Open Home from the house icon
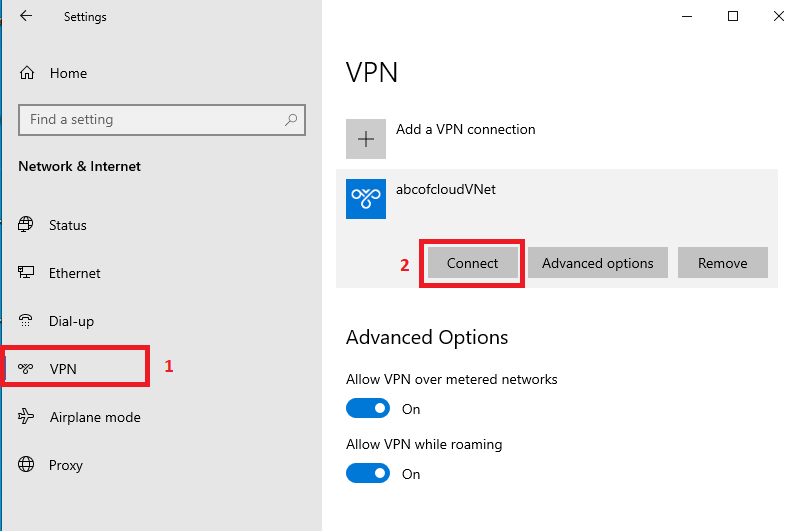Screen dimensions: 800x531 pos(27,73)
